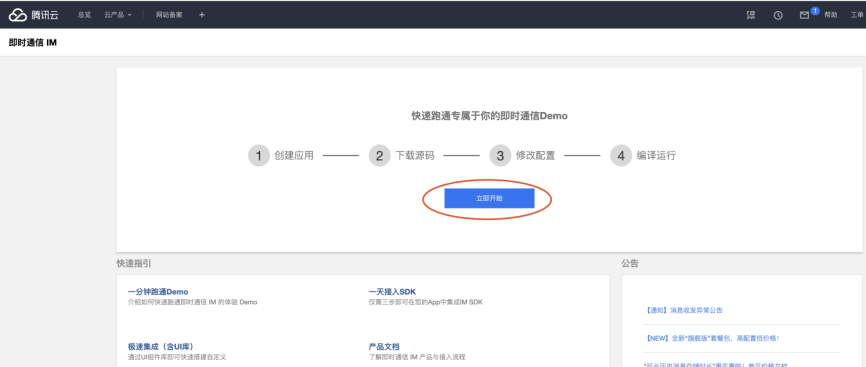Click the 公告 section heading

[630, 264]
